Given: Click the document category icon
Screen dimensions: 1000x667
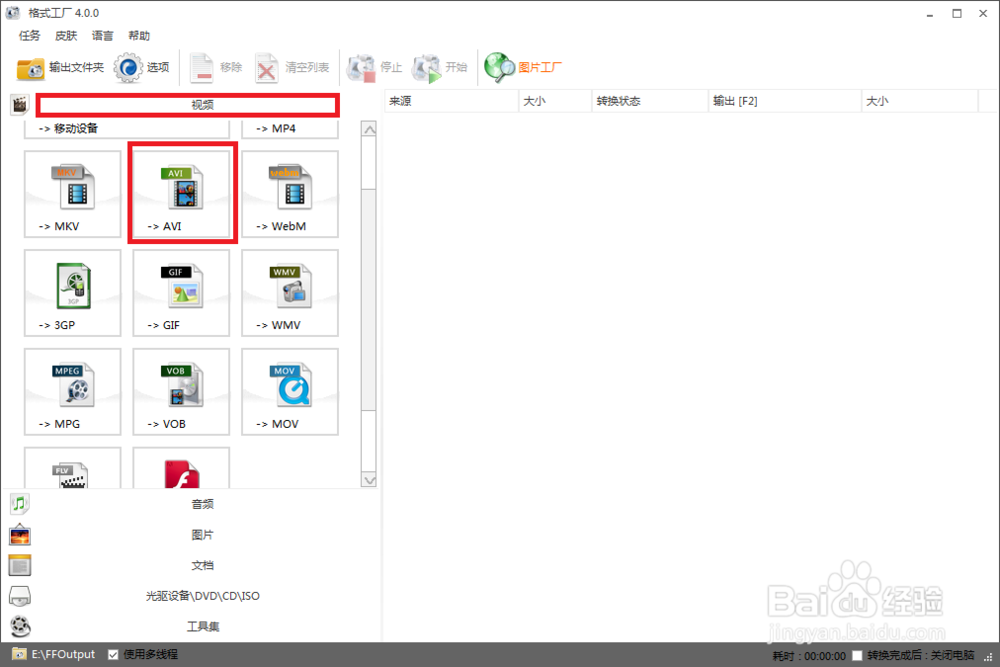Looking at the screenshot, I should 20,565.
